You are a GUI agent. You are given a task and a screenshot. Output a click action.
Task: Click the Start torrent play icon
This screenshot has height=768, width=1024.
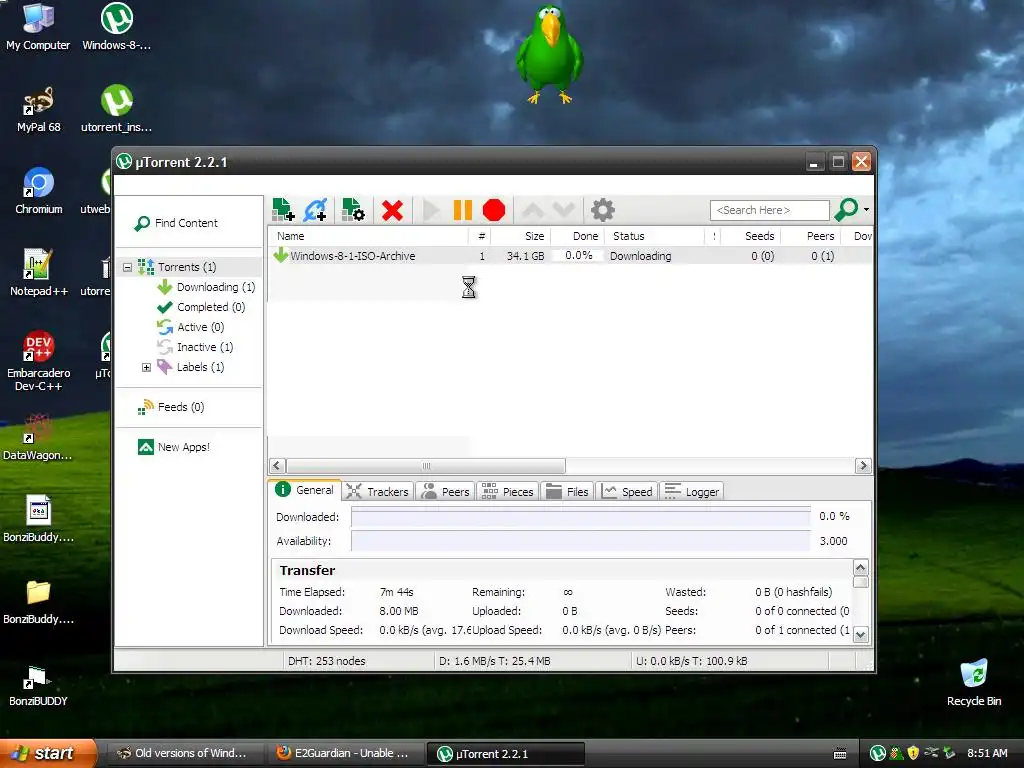coord(430,210)
